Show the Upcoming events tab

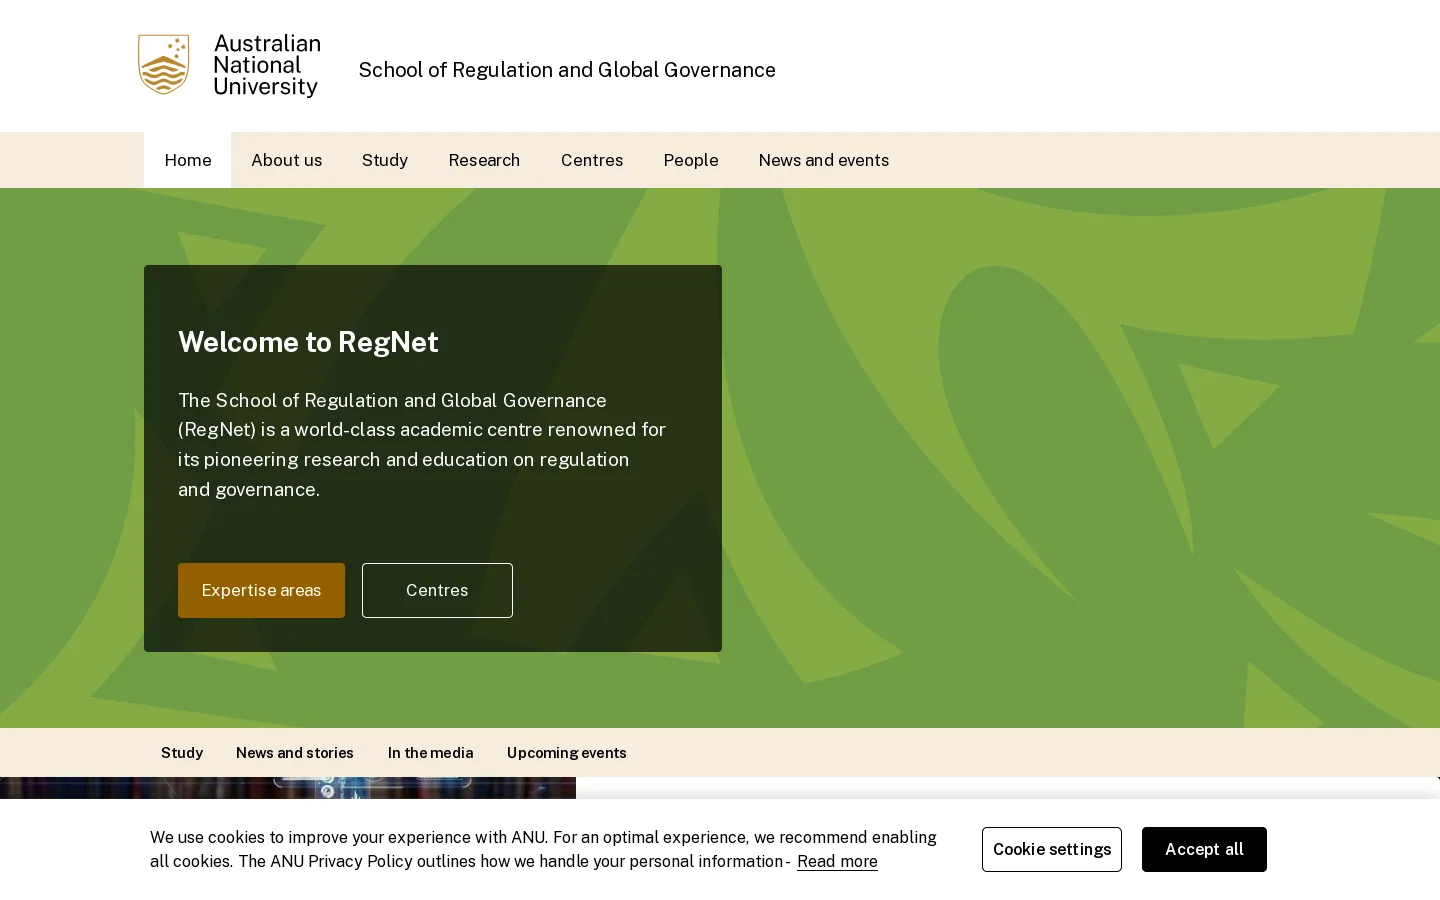(567, 753)
